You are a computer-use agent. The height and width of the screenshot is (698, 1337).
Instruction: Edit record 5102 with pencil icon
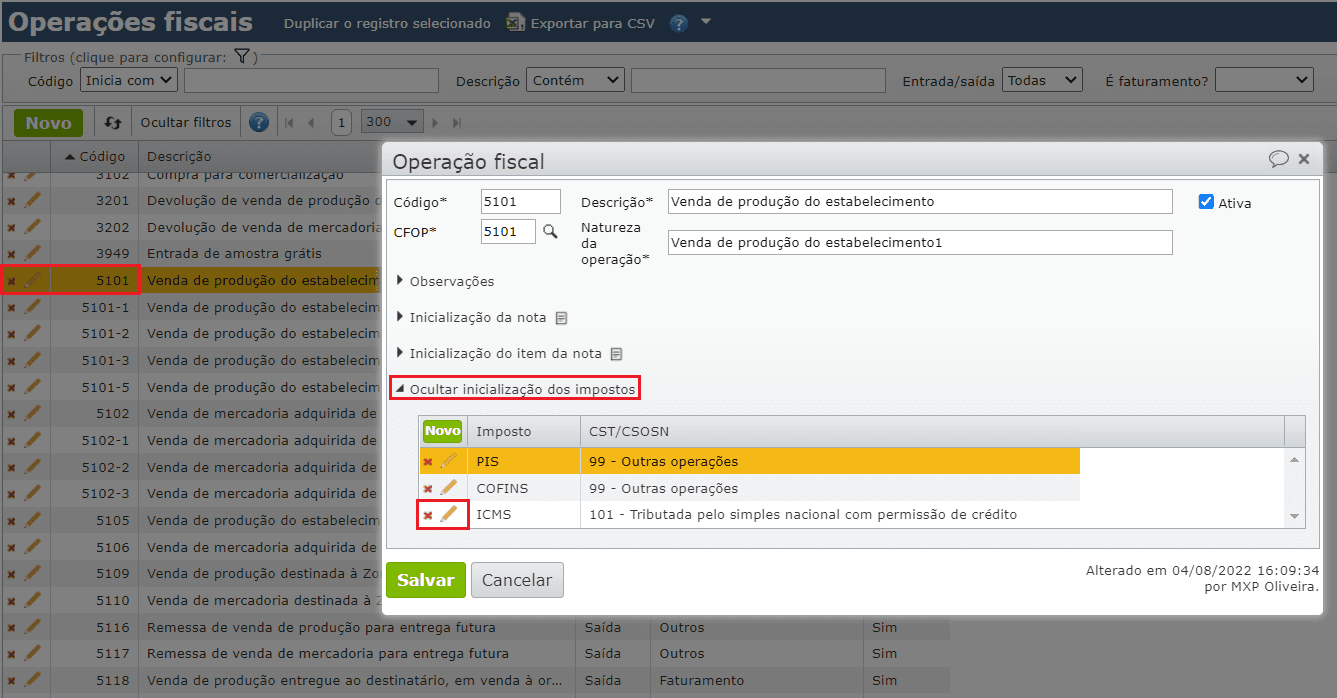[32, 412]
